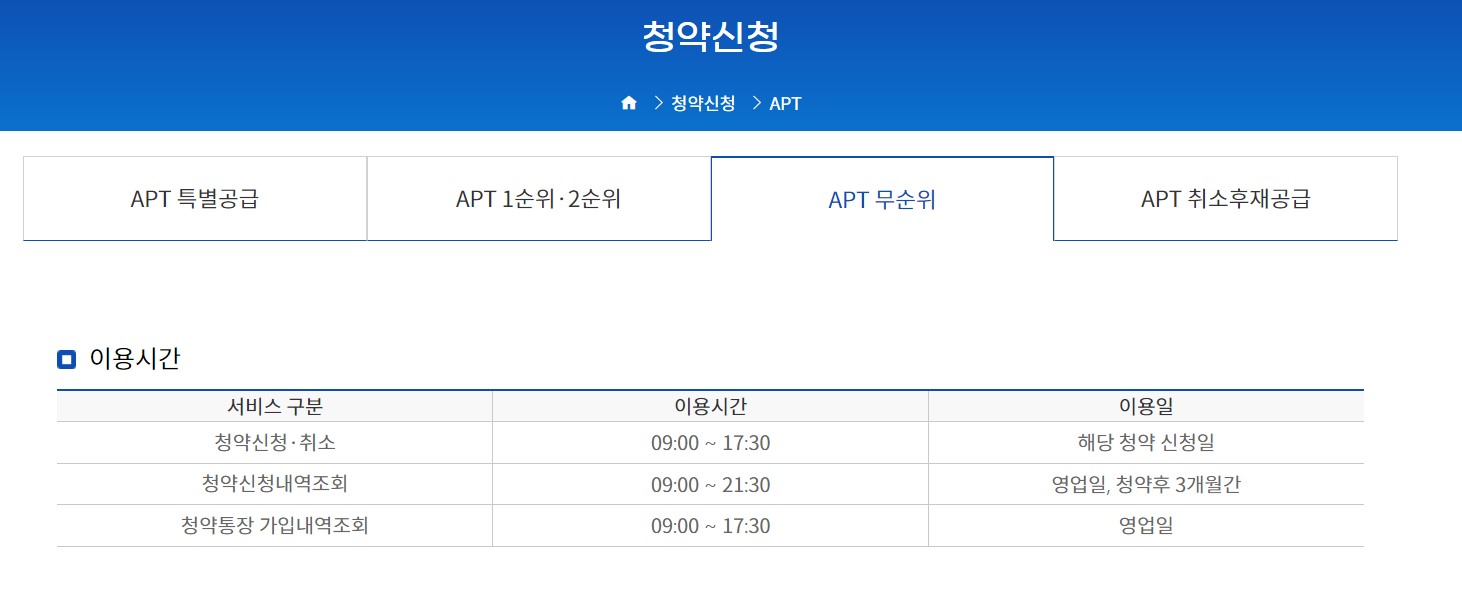Click the 이용일 column header
This screenshot has width=1462, height=596.
pos(1146,404)
